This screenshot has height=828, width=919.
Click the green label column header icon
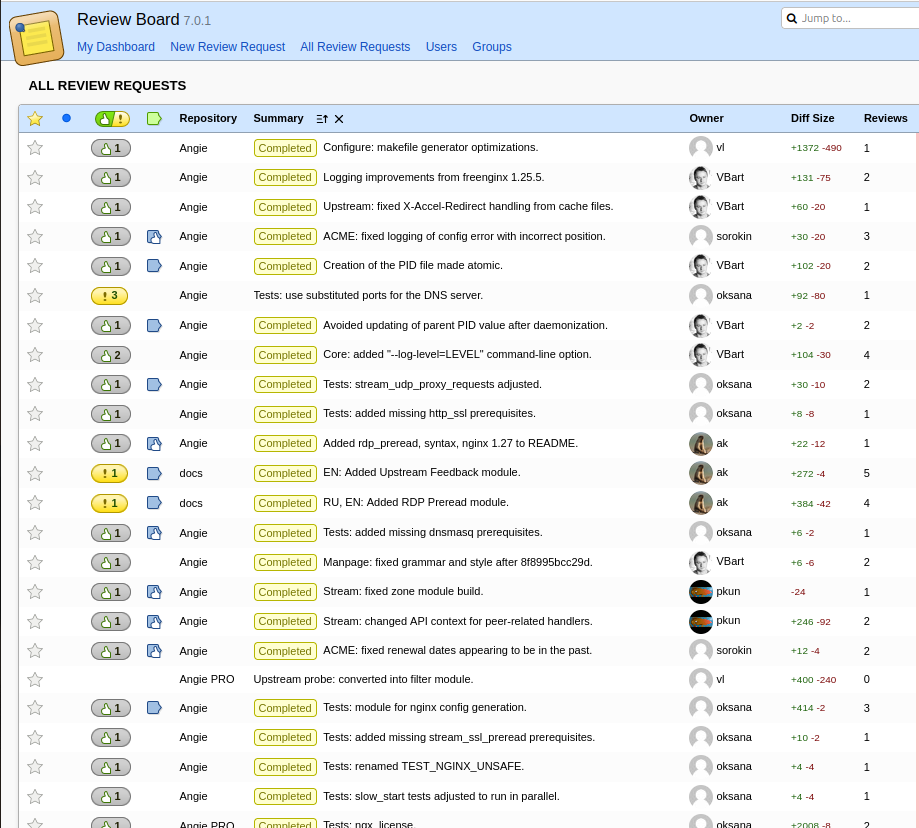[x=154, y=119]
